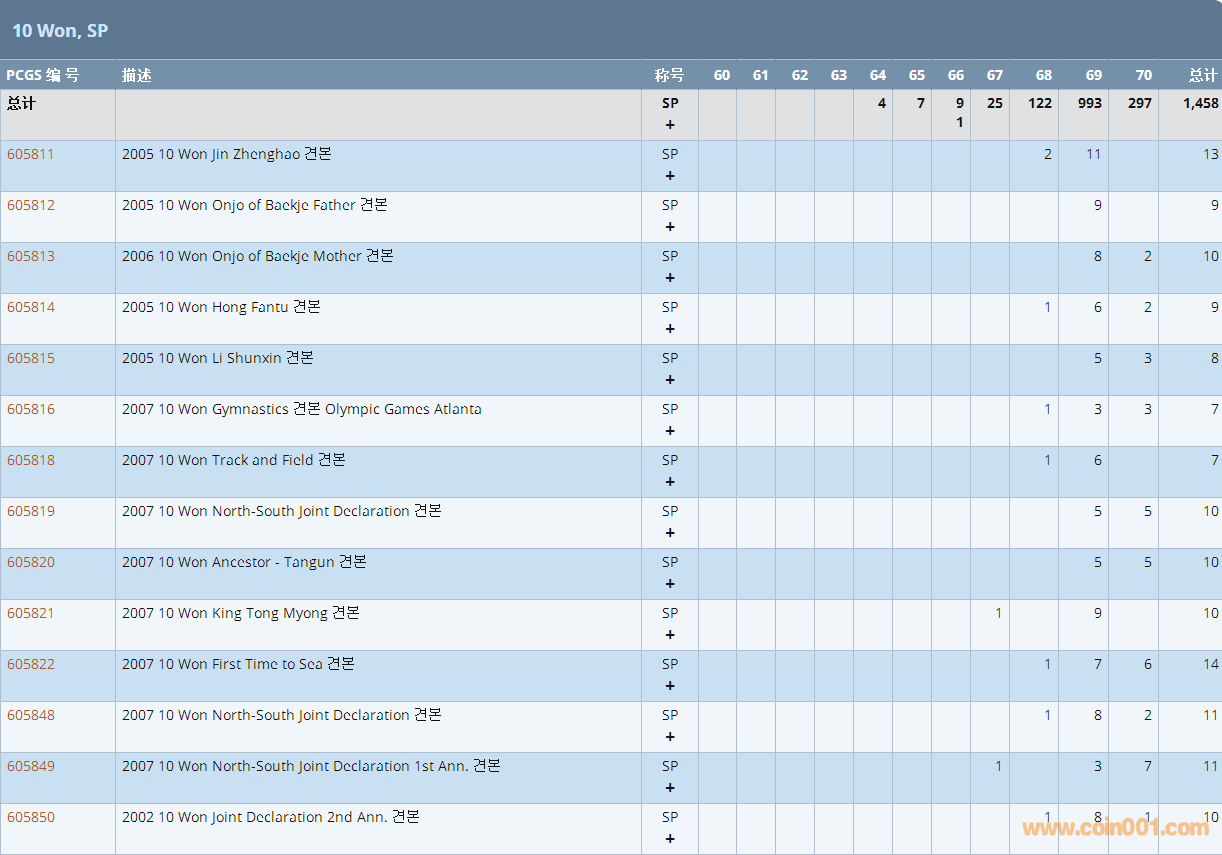Click the 总计 column header

[x=1202, y=75]
